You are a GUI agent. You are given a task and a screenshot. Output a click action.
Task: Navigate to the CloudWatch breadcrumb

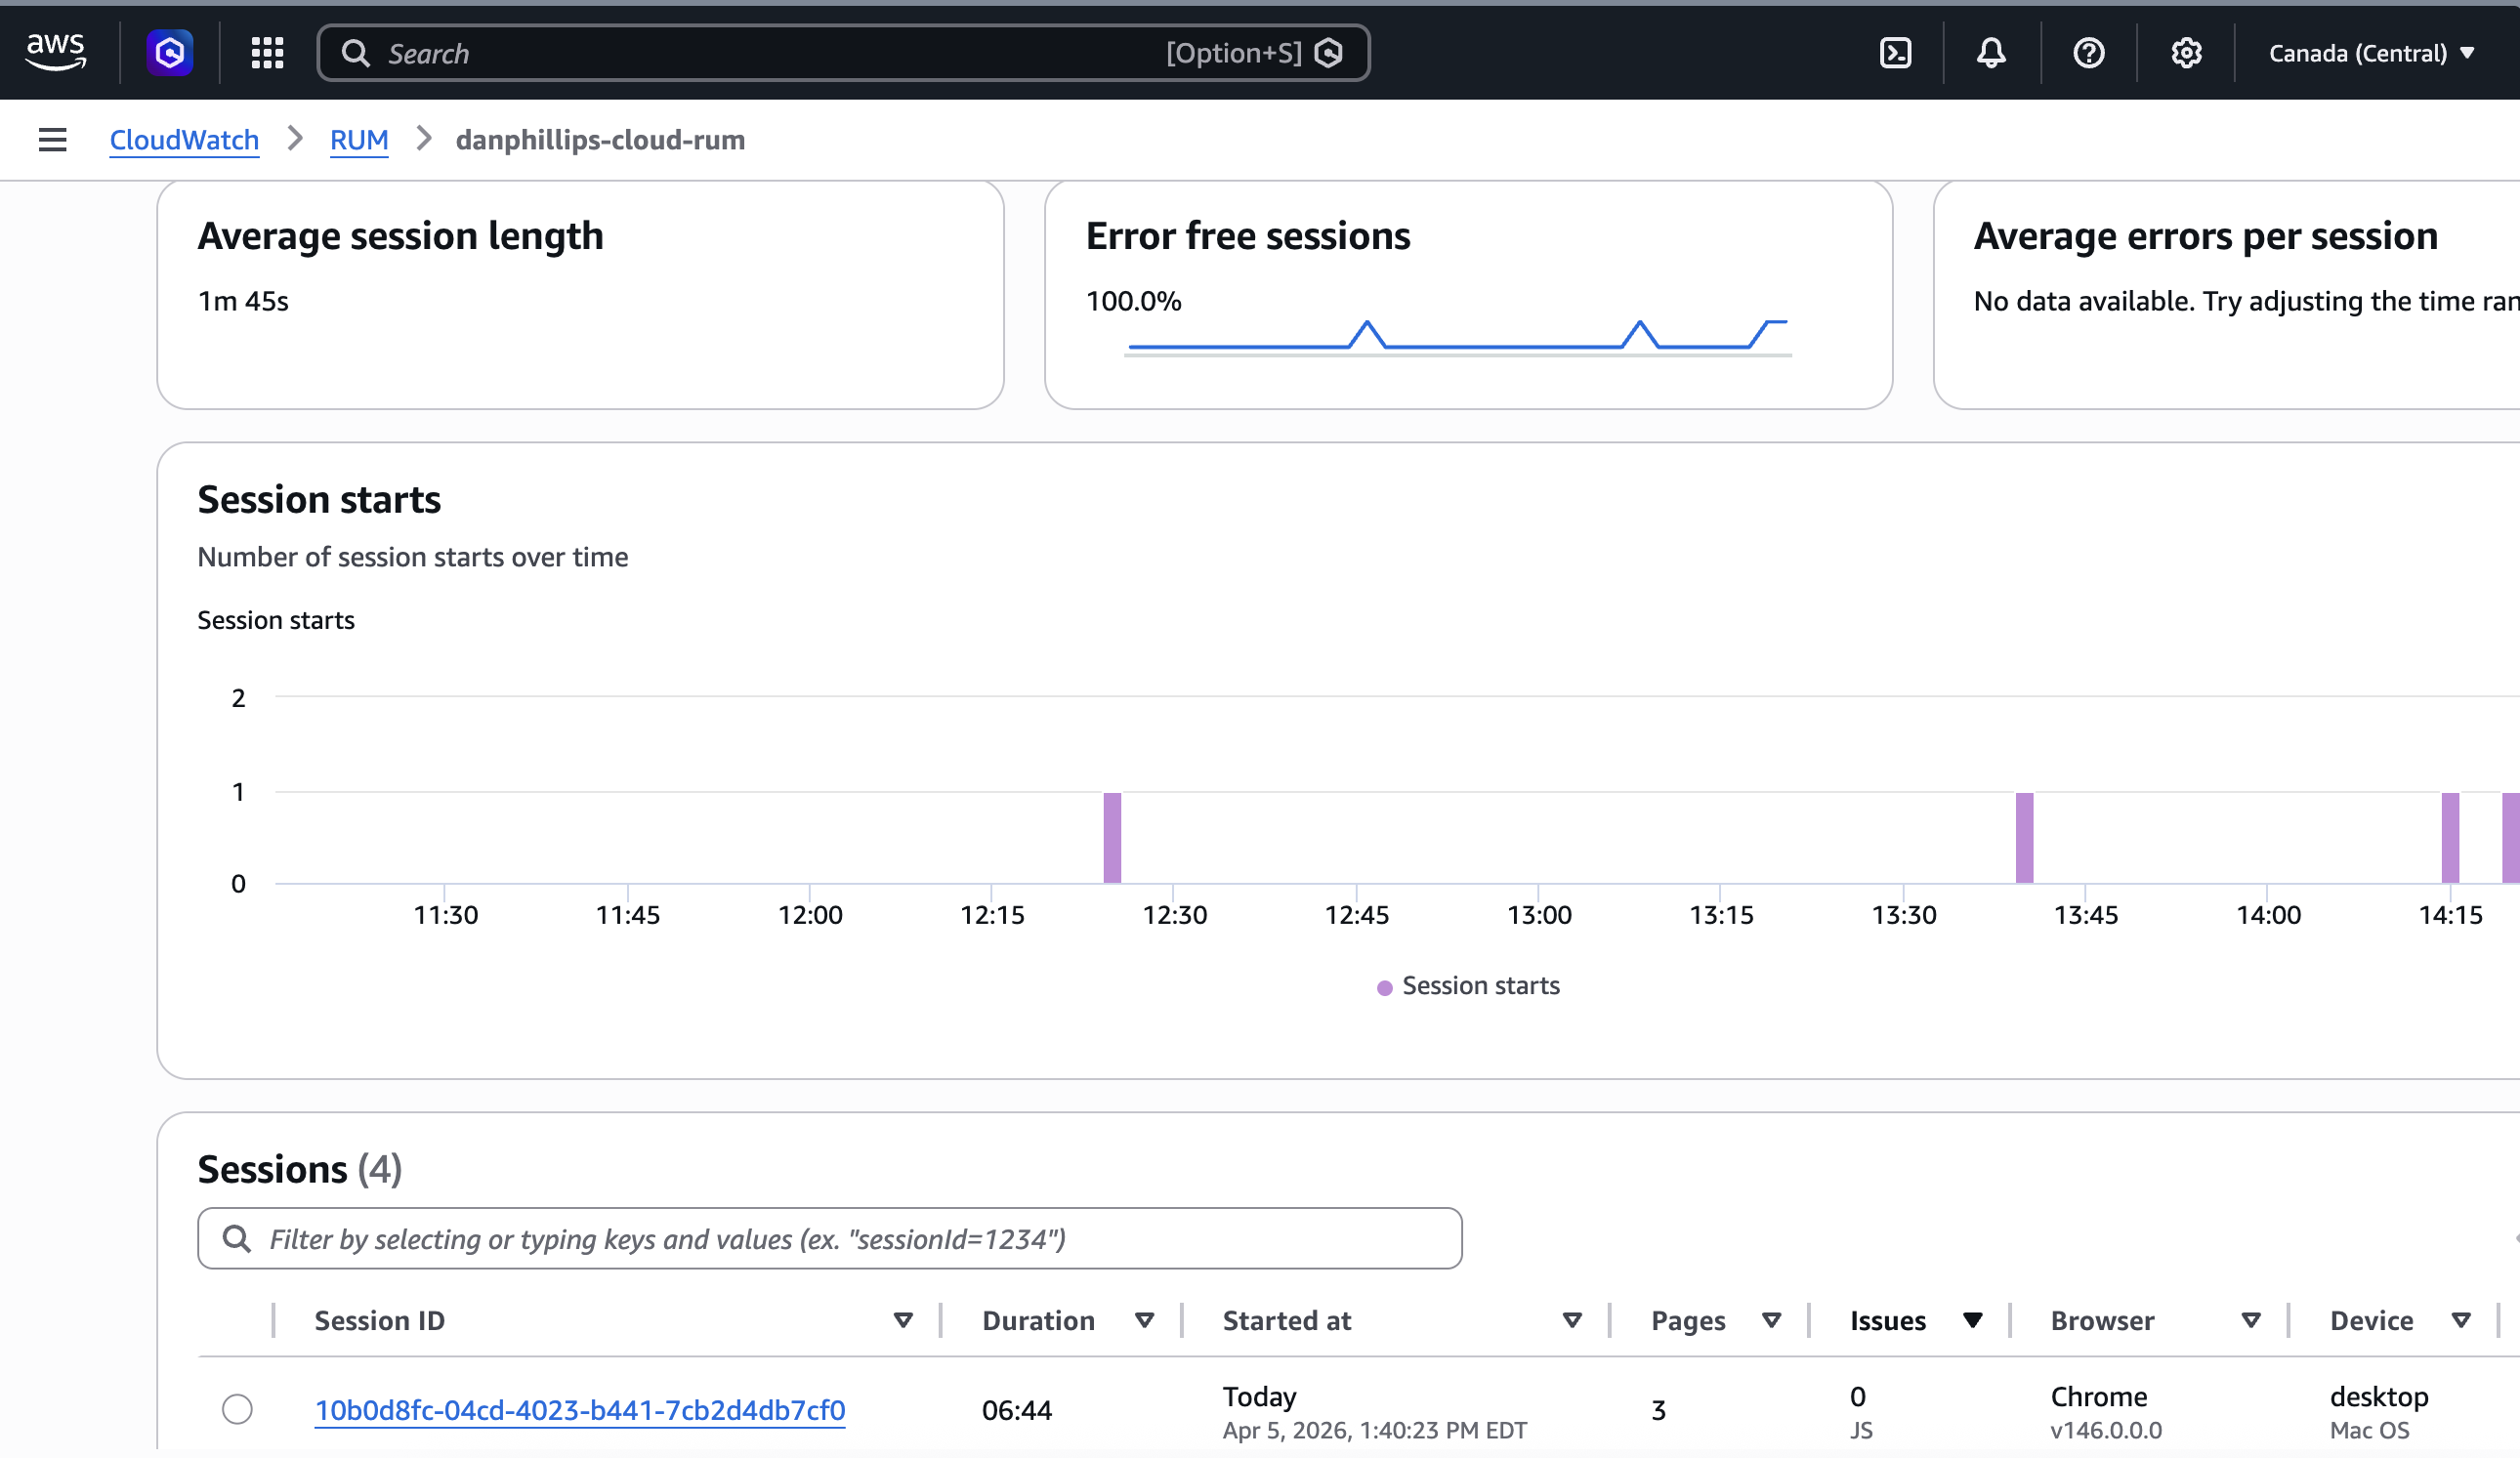[x=184, y=140]
